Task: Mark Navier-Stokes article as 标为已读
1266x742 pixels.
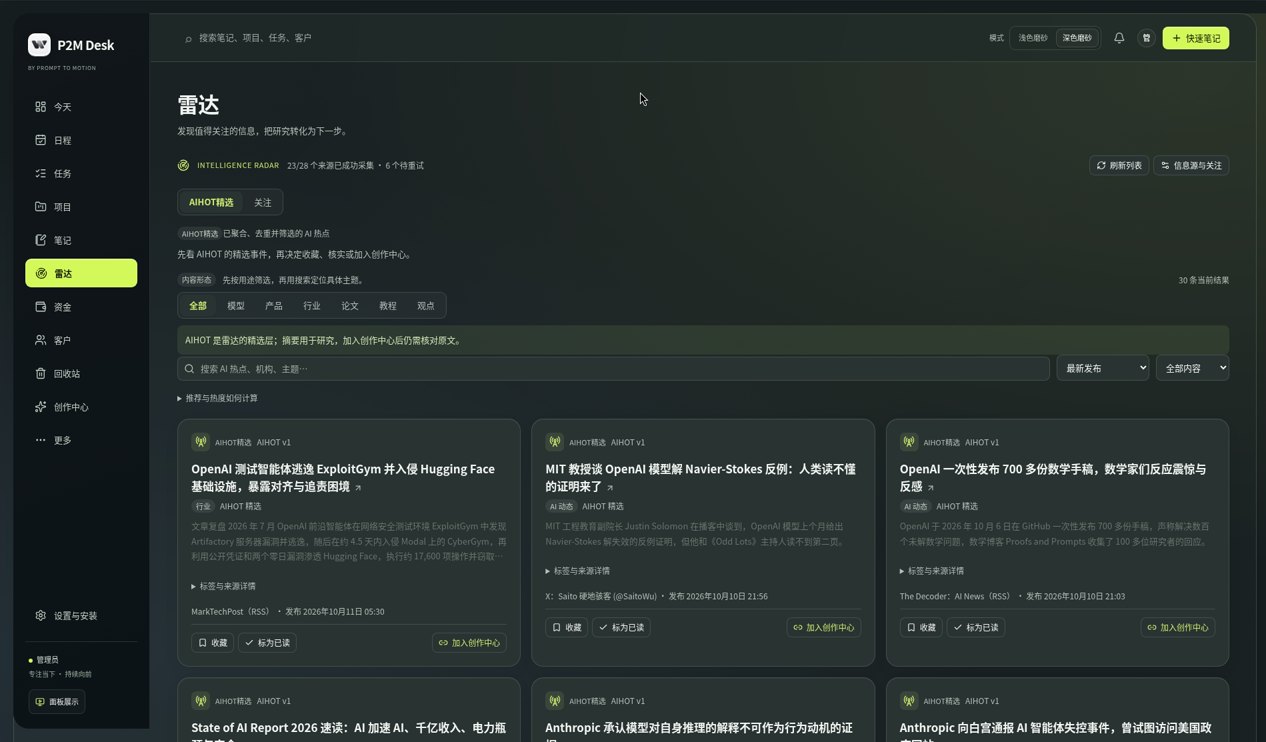Action: [x=621, y=628]
